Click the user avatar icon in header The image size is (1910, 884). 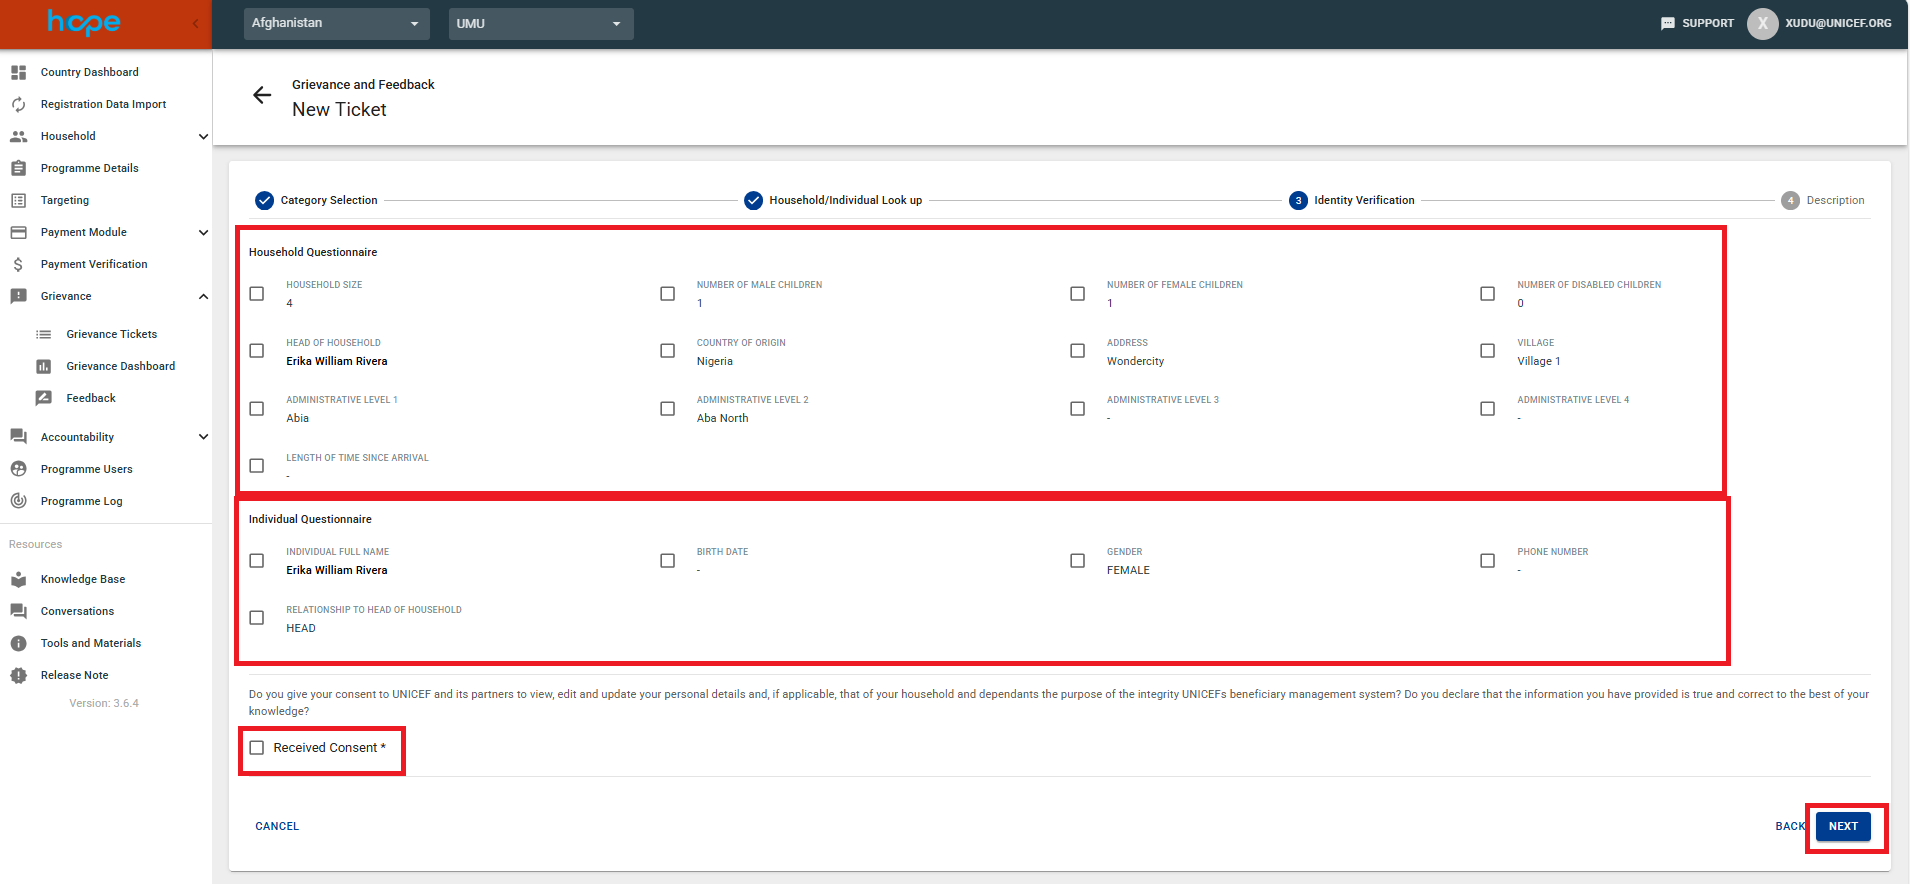1762,23
